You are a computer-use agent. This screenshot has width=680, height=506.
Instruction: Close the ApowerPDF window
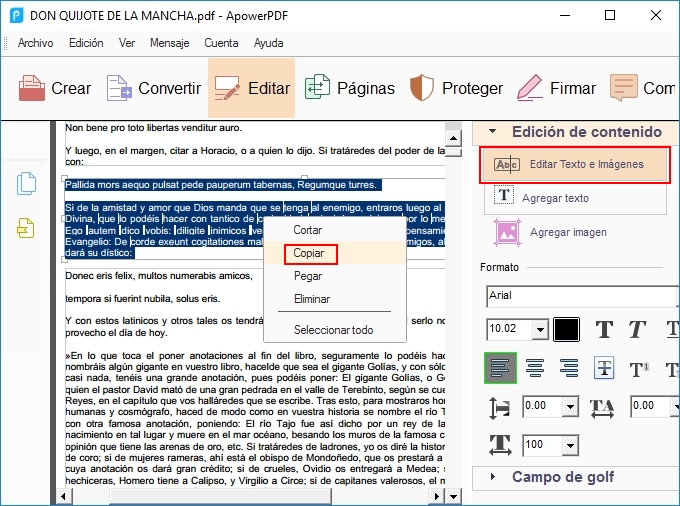tap(656, 16)
